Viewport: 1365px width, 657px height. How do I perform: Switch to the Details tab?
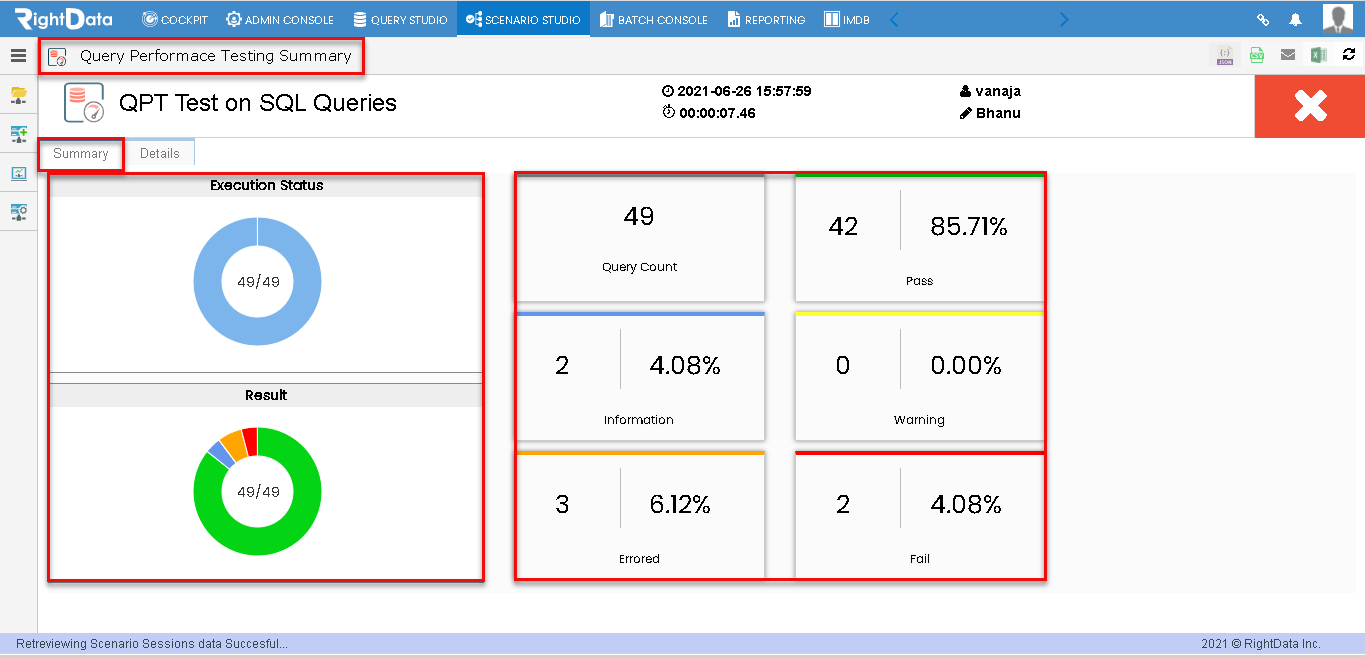tap(160, 153)
